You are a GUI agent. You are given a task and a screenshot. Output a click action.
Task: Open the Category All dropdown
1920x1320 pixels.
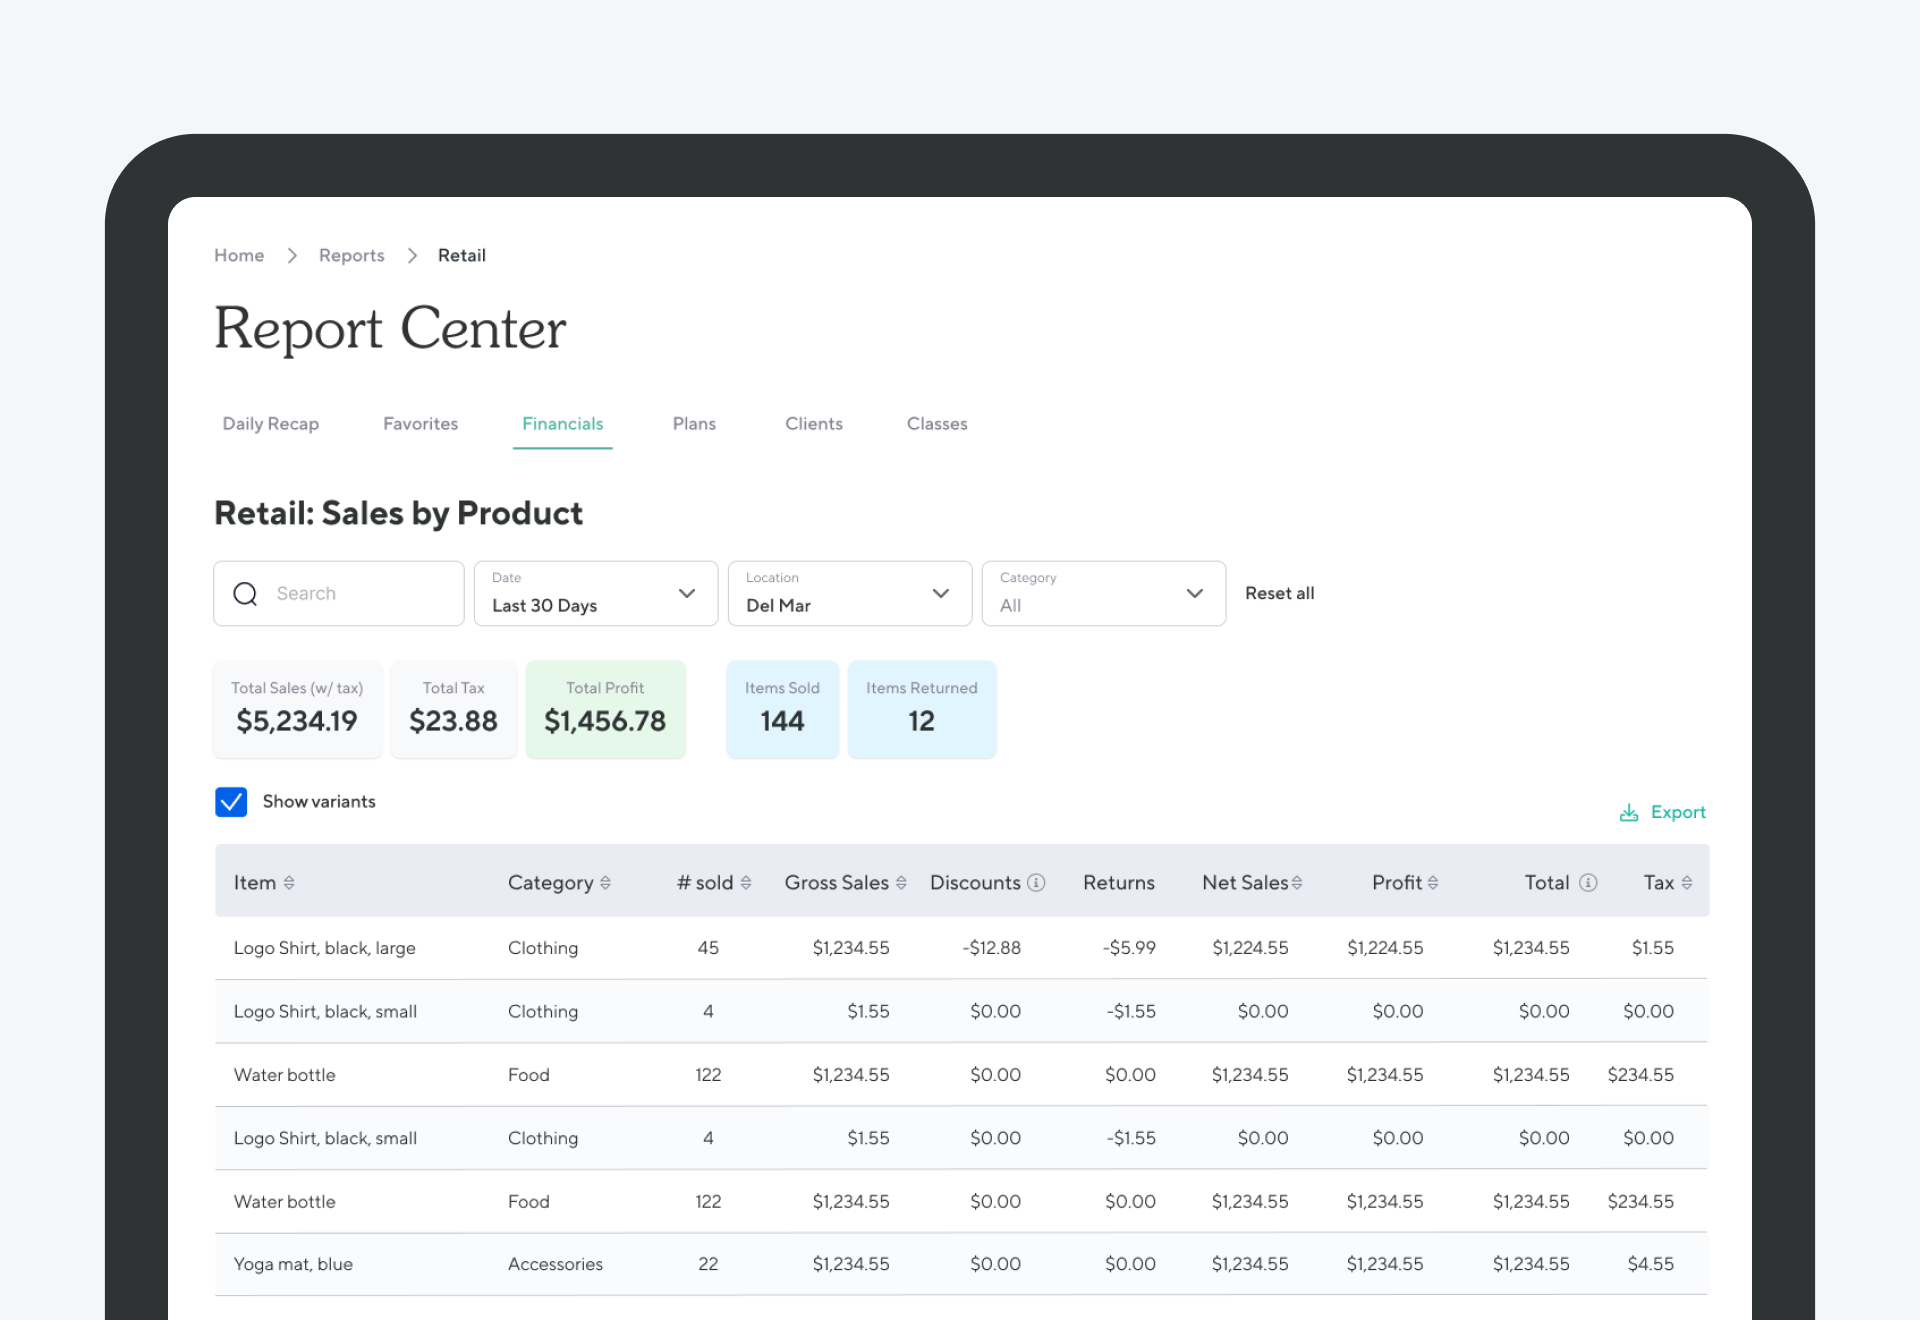(1104, 594)
